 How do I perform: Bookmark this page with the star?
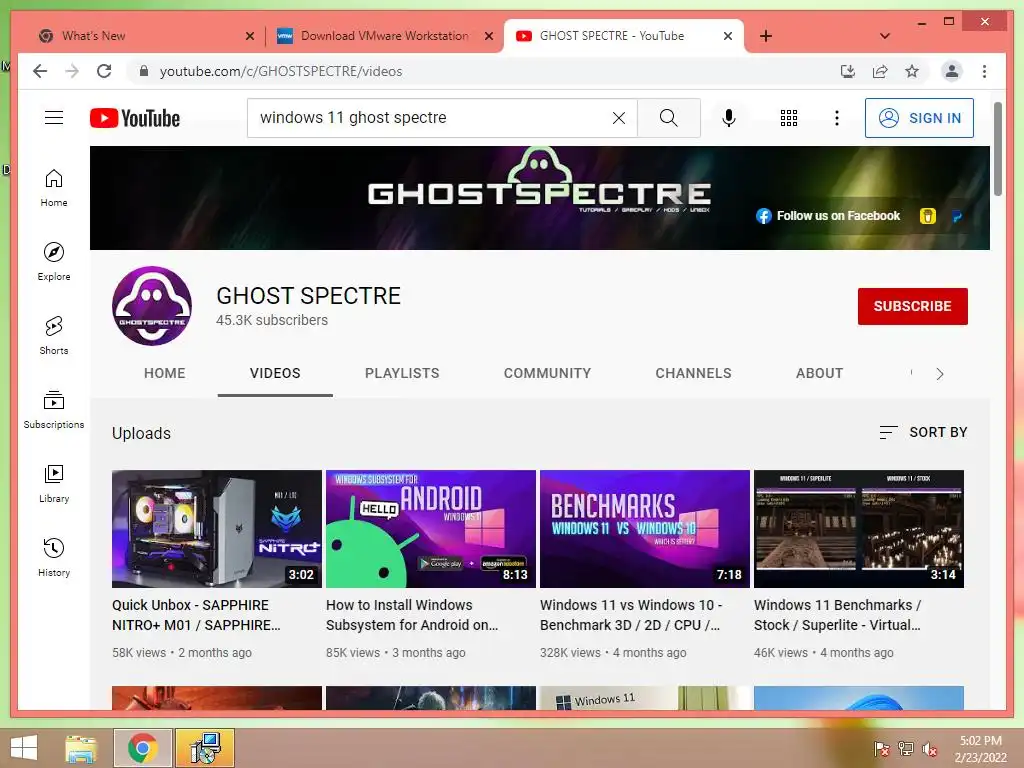912,71
